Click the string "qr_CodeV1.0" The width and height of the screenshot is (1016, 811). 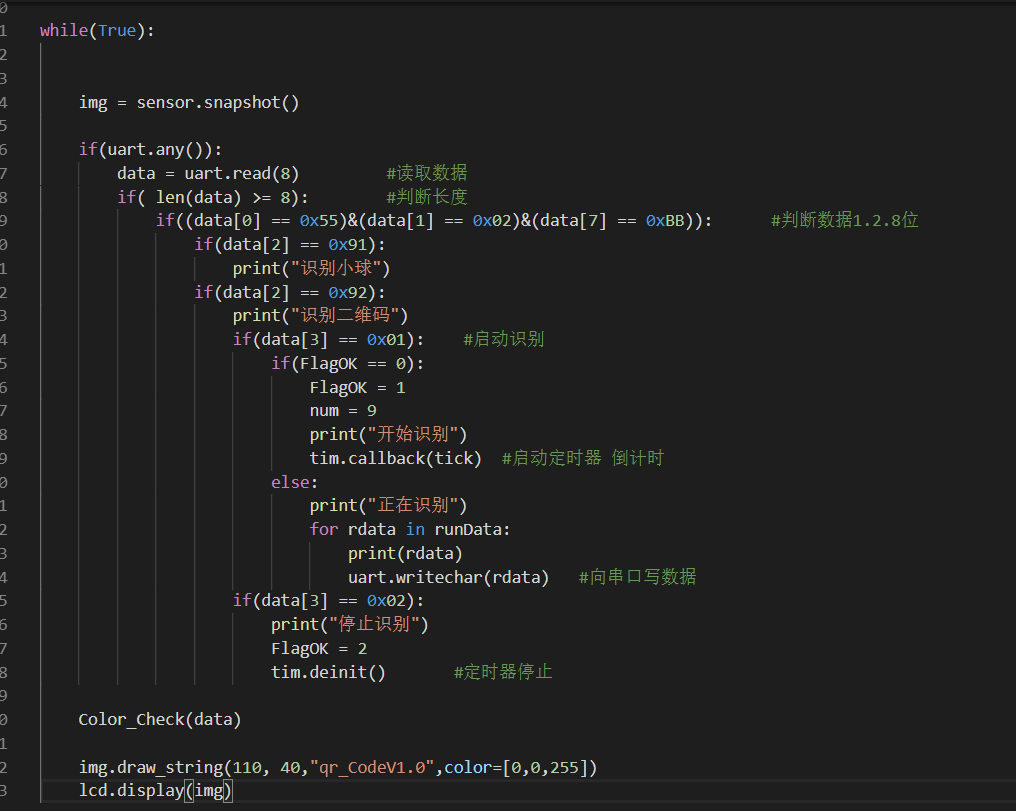tap(373, 768)
